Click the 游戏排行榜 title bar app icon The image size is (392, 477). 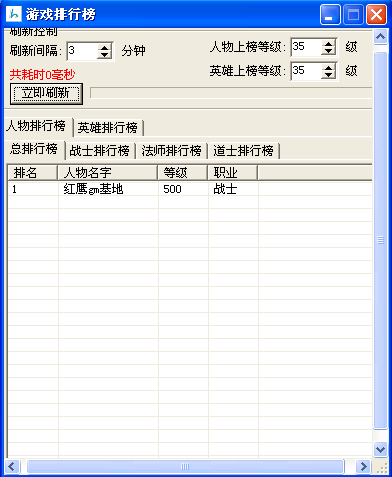pyautogui.click(x=14, y=14)
